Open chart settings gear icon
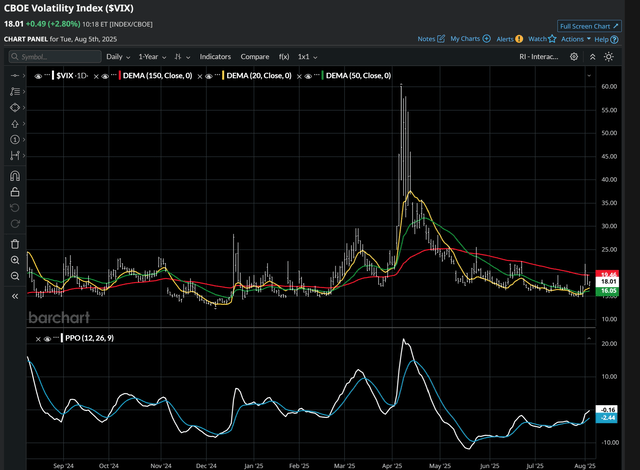The height and width of the screenshot is (470, 640). point(574,57)
